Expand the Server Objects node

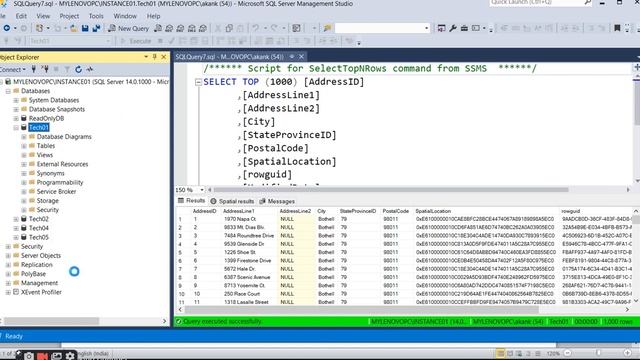(8, 256)
